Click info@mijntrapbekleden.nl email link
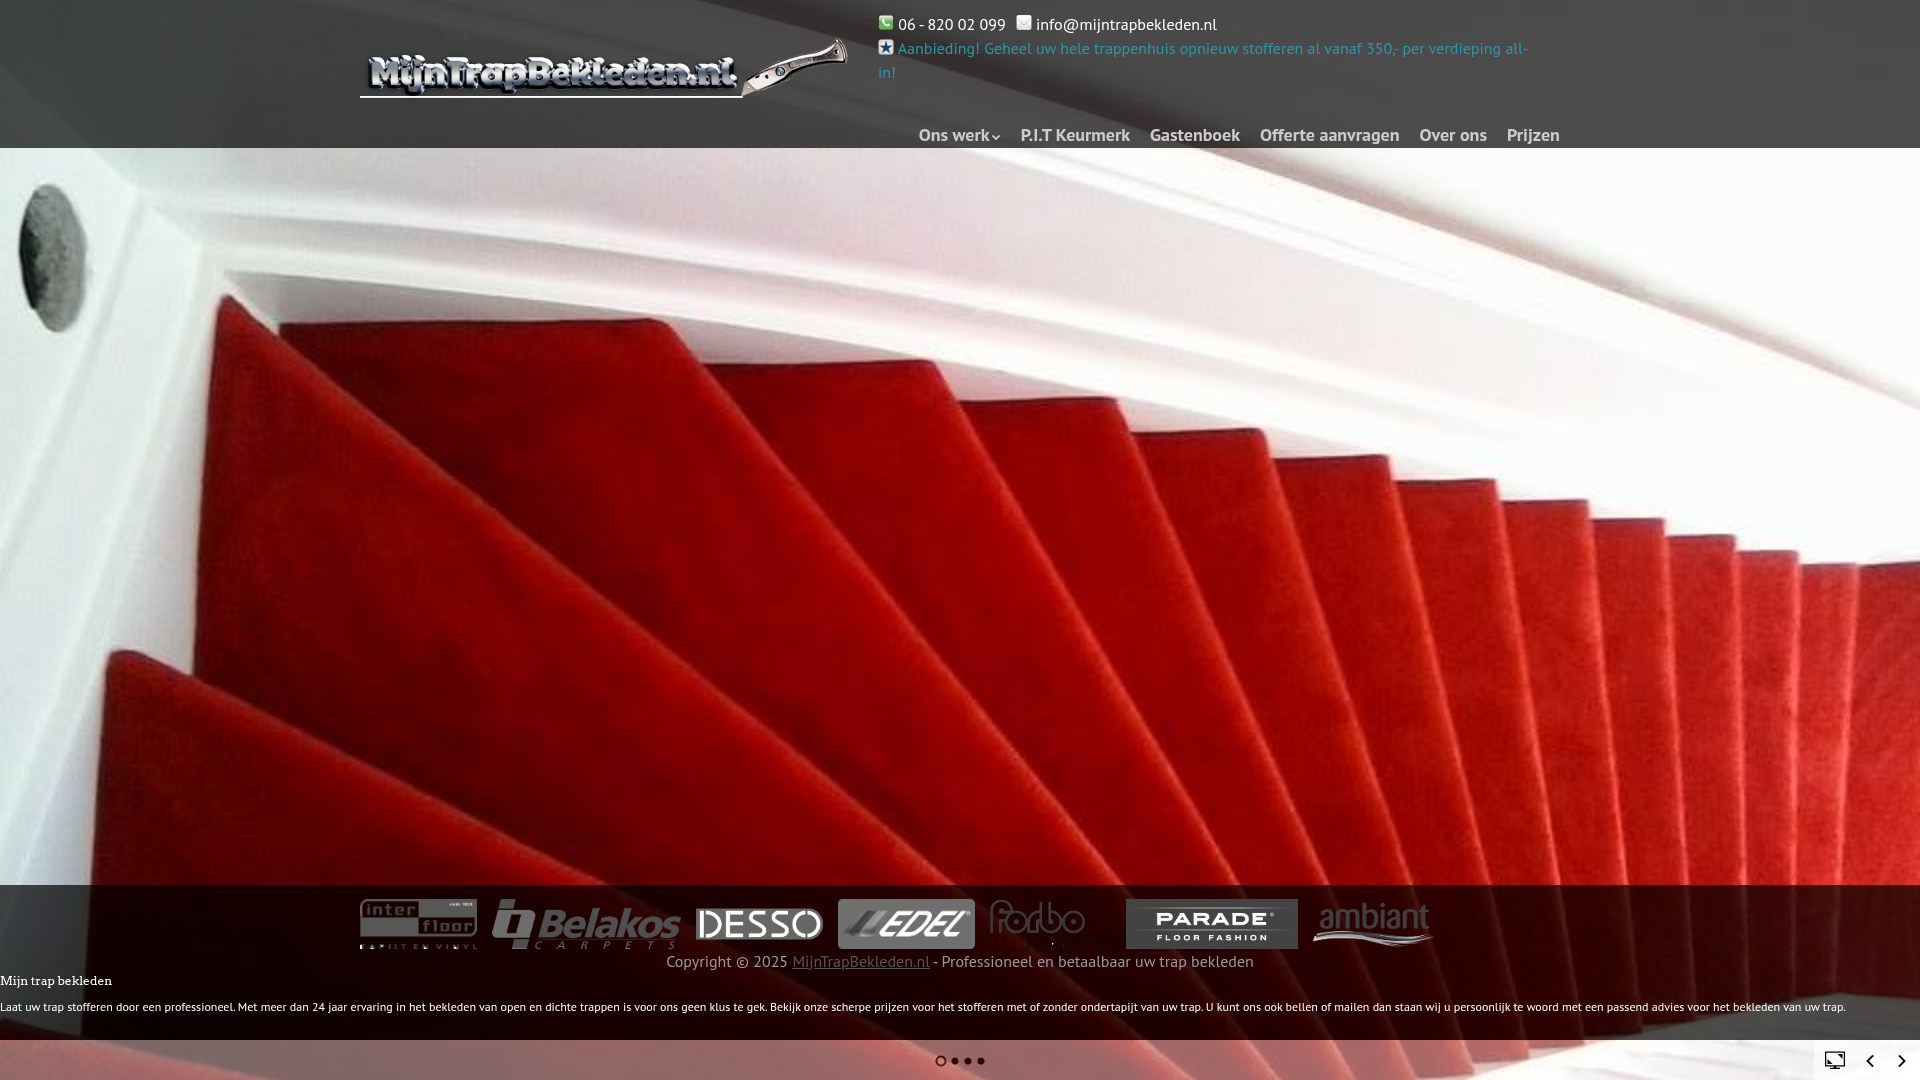 click(1126, 24)
